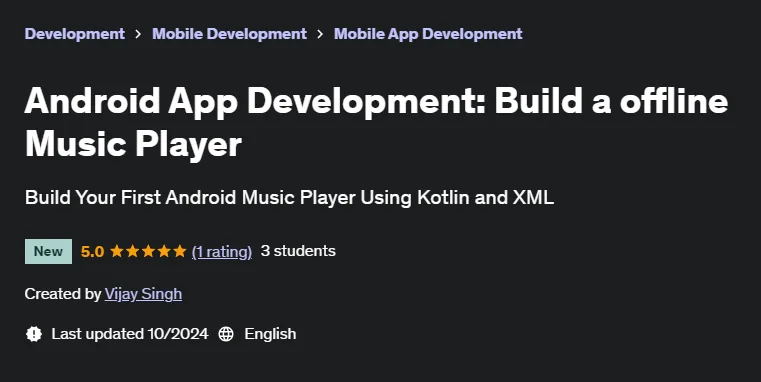
Task: Go to Mobile App Development category
Action: pos(428,33)
